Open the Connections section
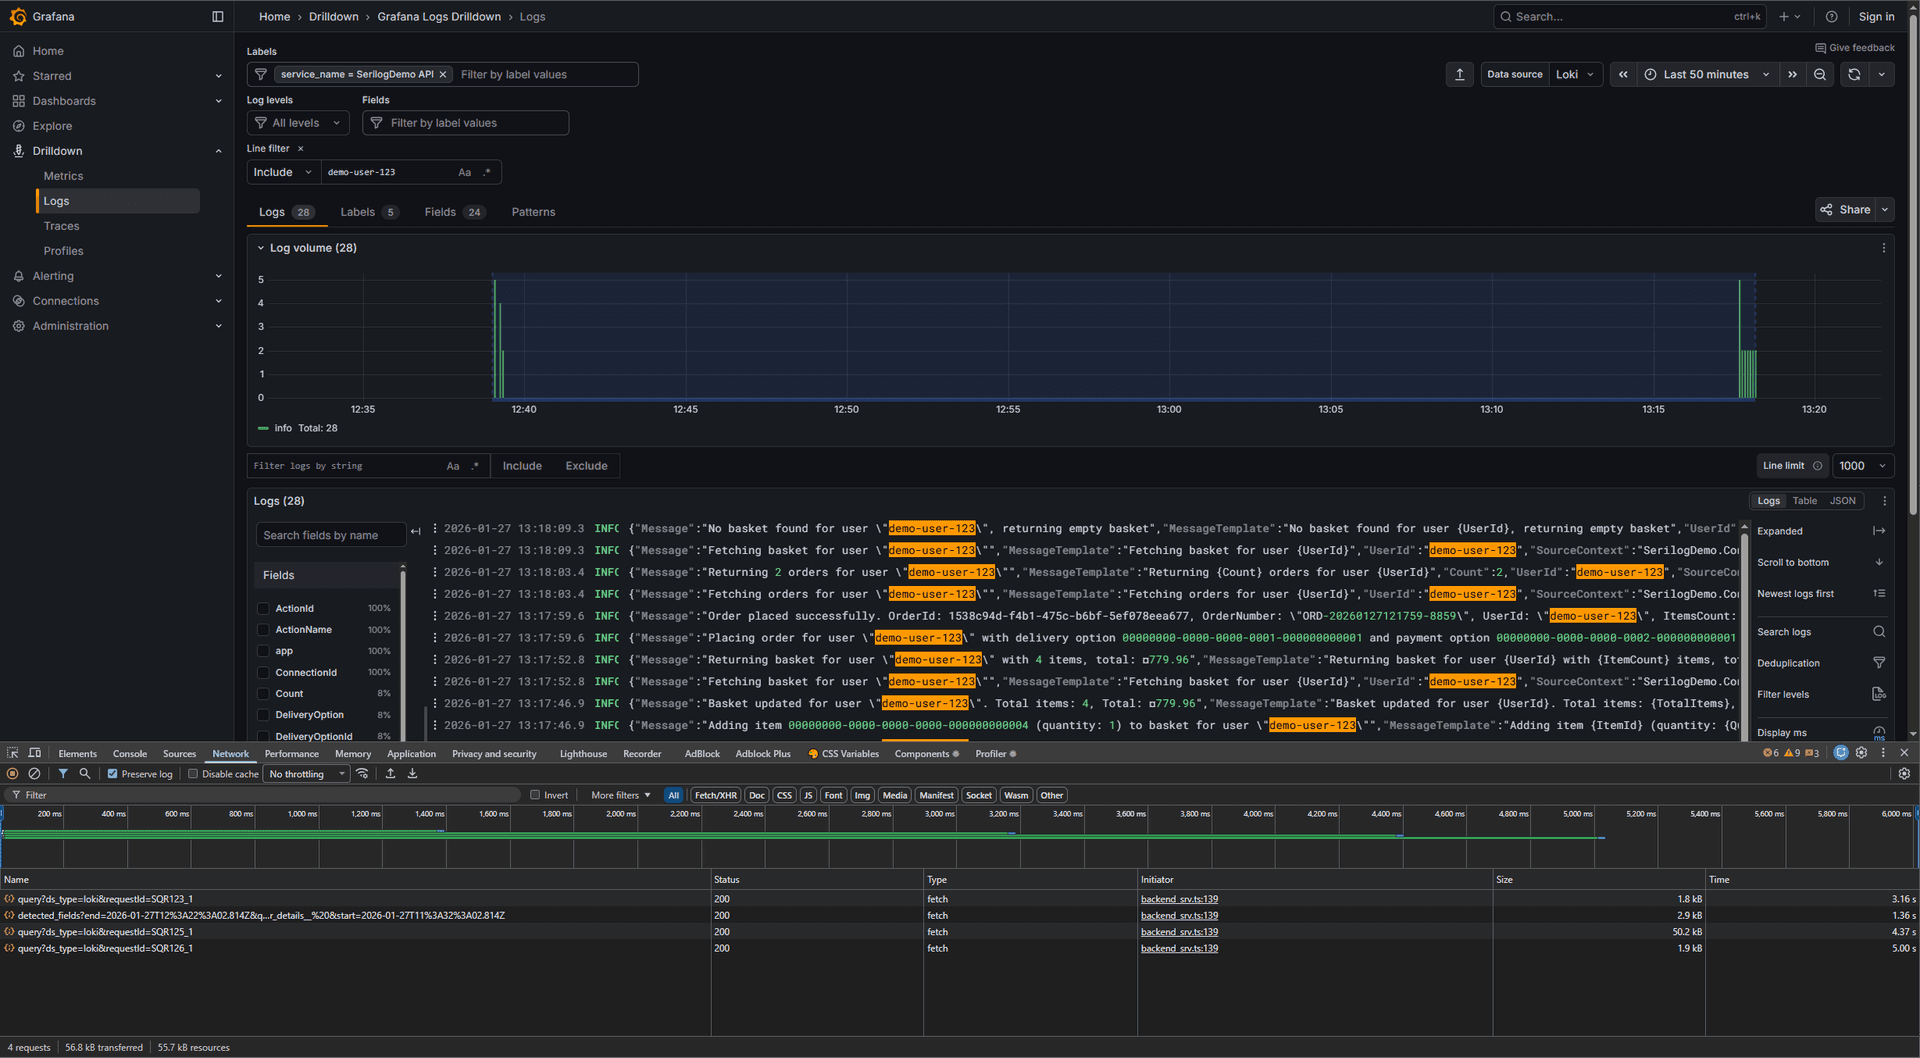 [65, 300]
